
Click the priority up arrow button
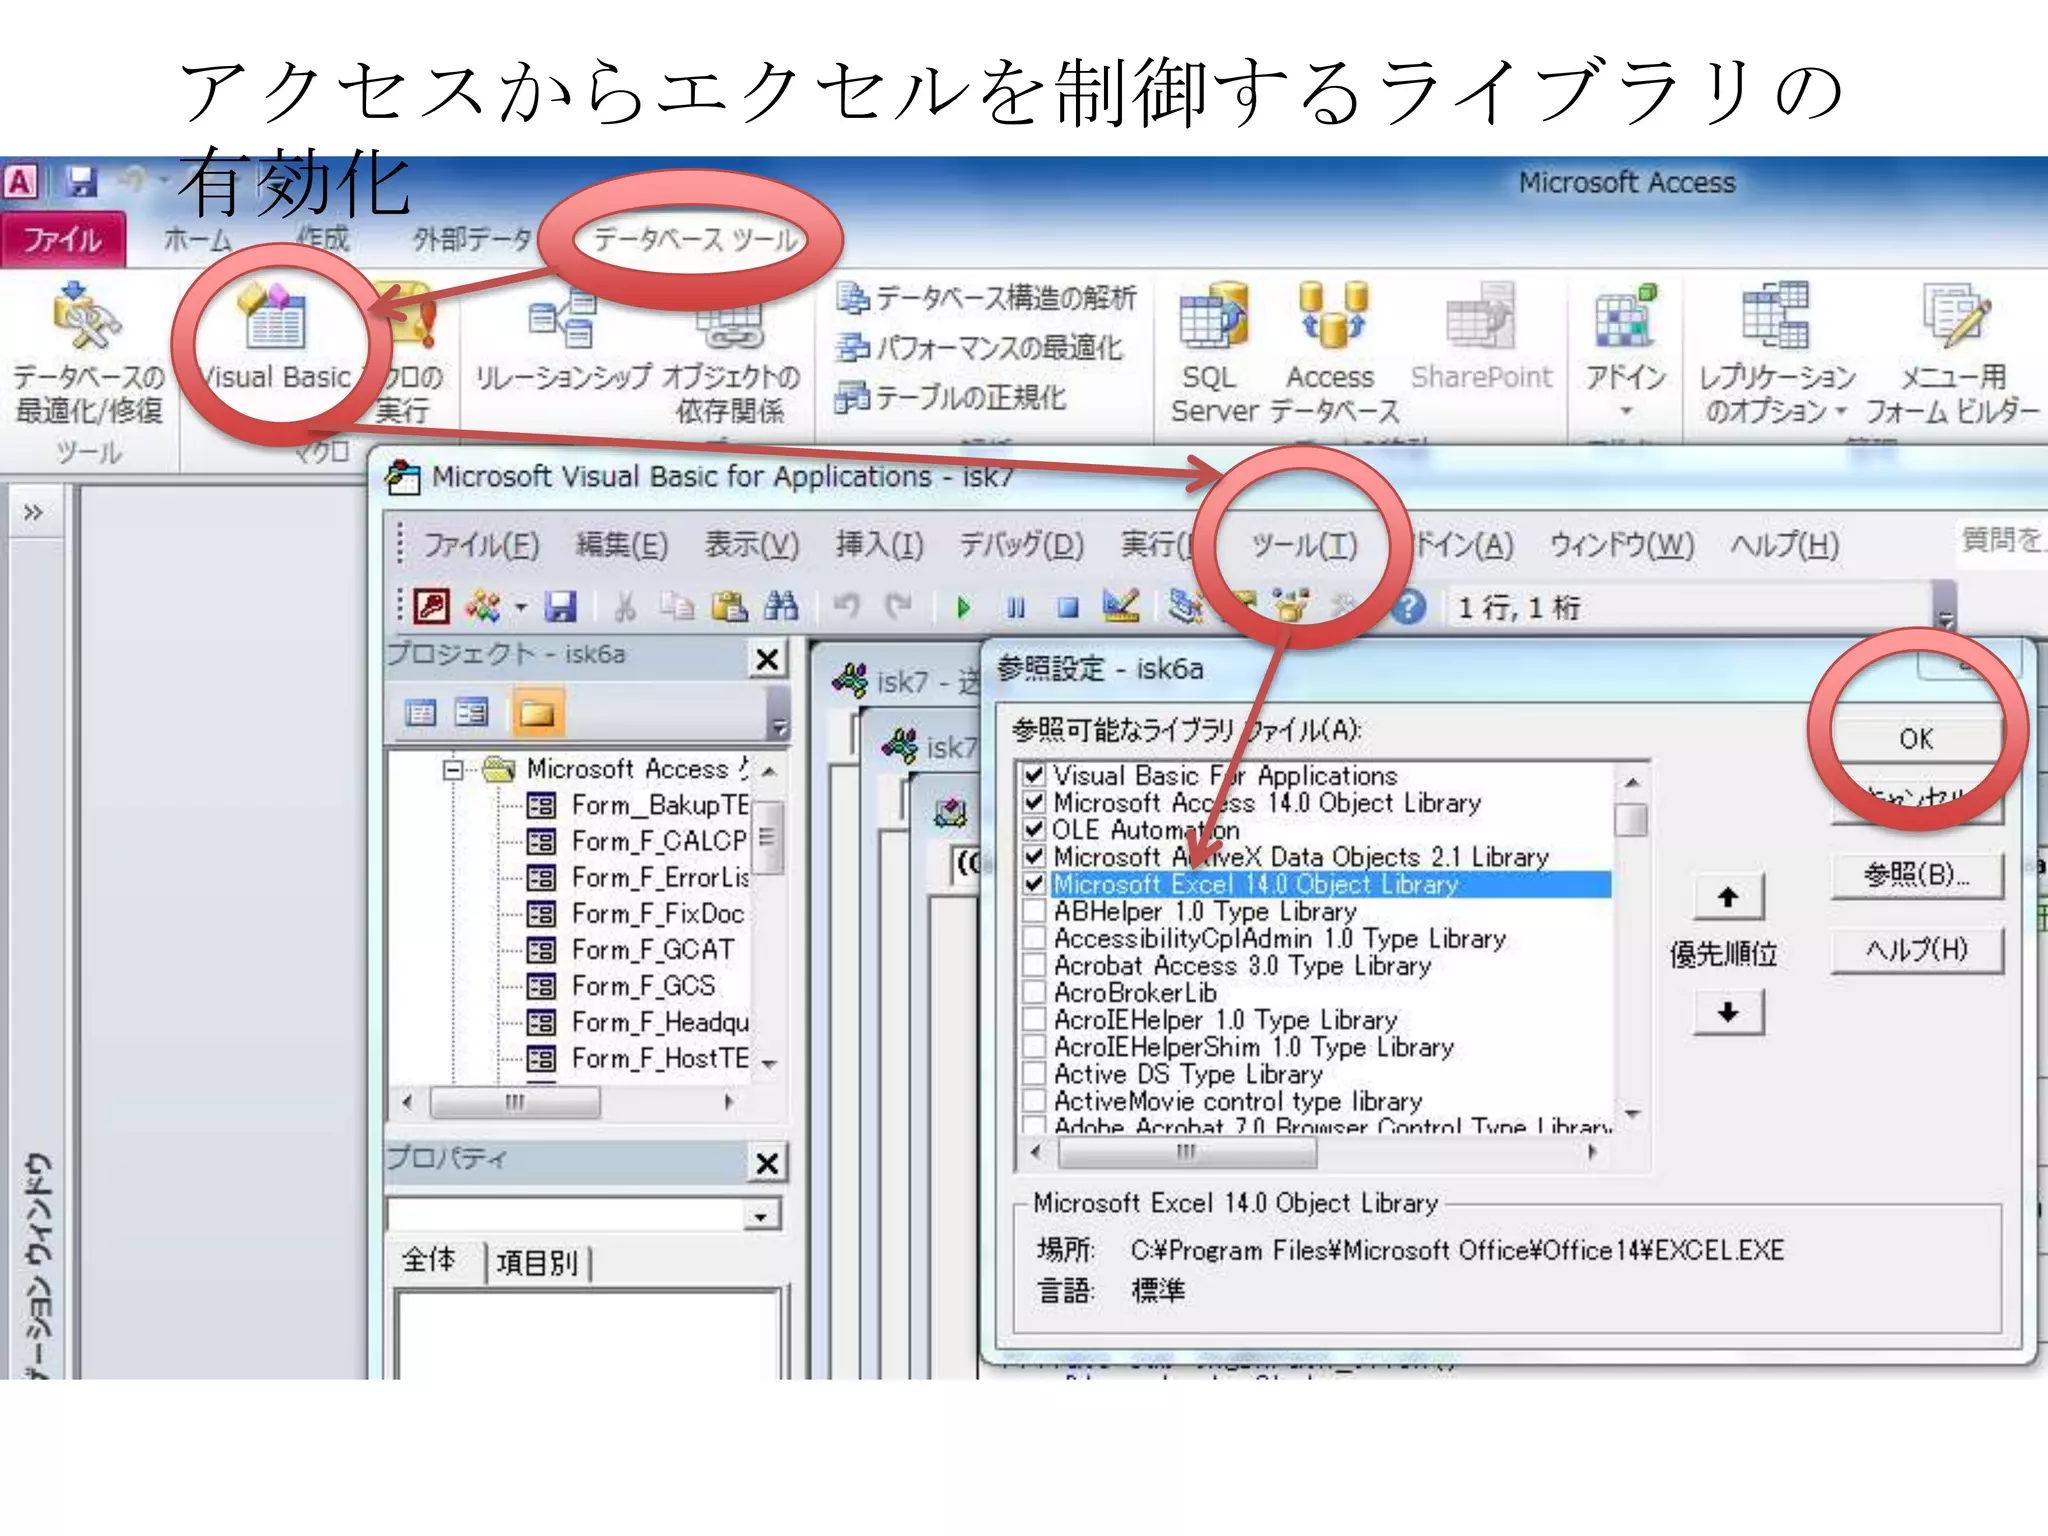[1727, 897]
